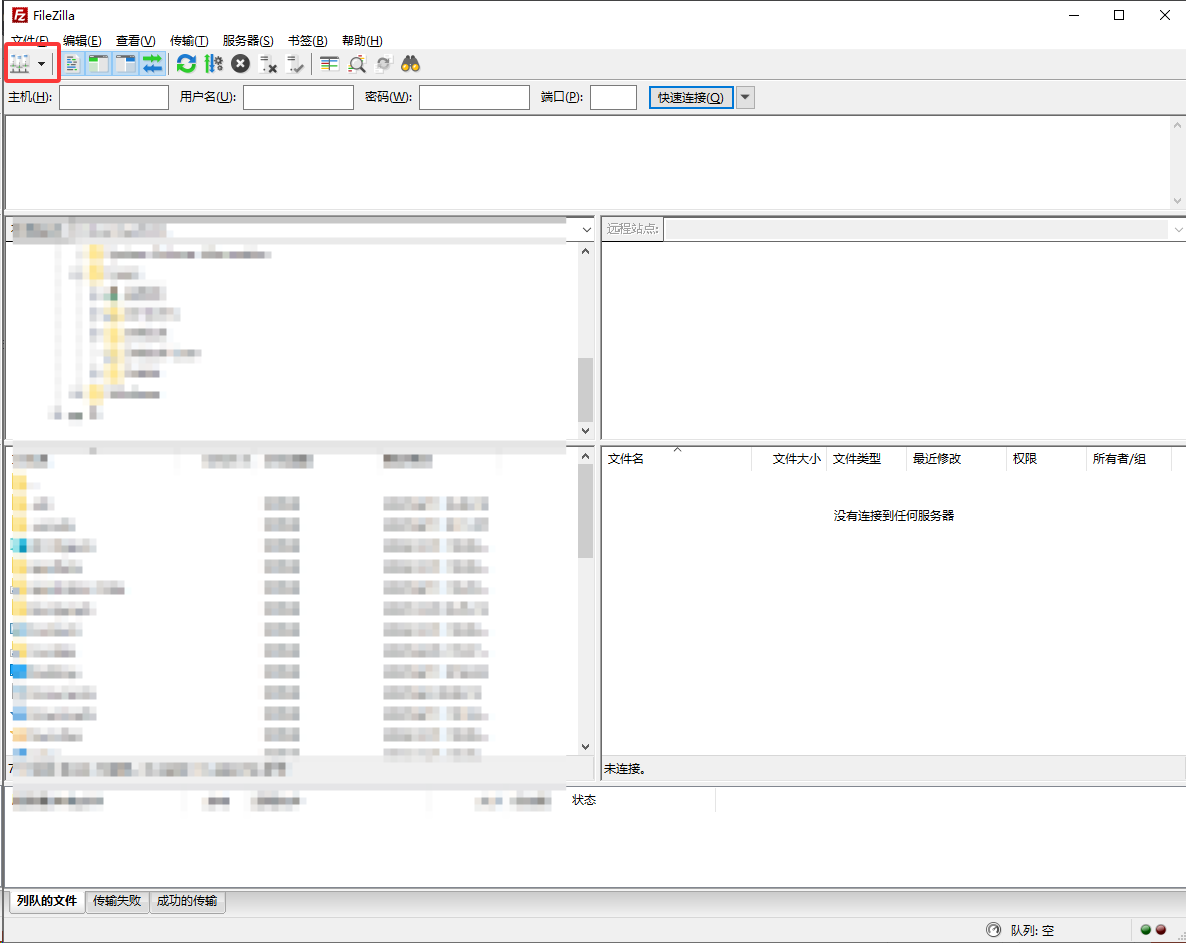The width and height of the screenshot is (1186, 943).
Task: Sort remote files by 文件名 column
Action: [676, 459]
